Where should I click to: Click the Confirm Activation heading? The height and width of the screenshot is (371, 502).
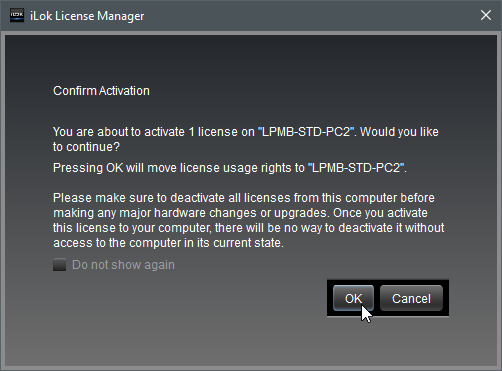pos(101,91)
